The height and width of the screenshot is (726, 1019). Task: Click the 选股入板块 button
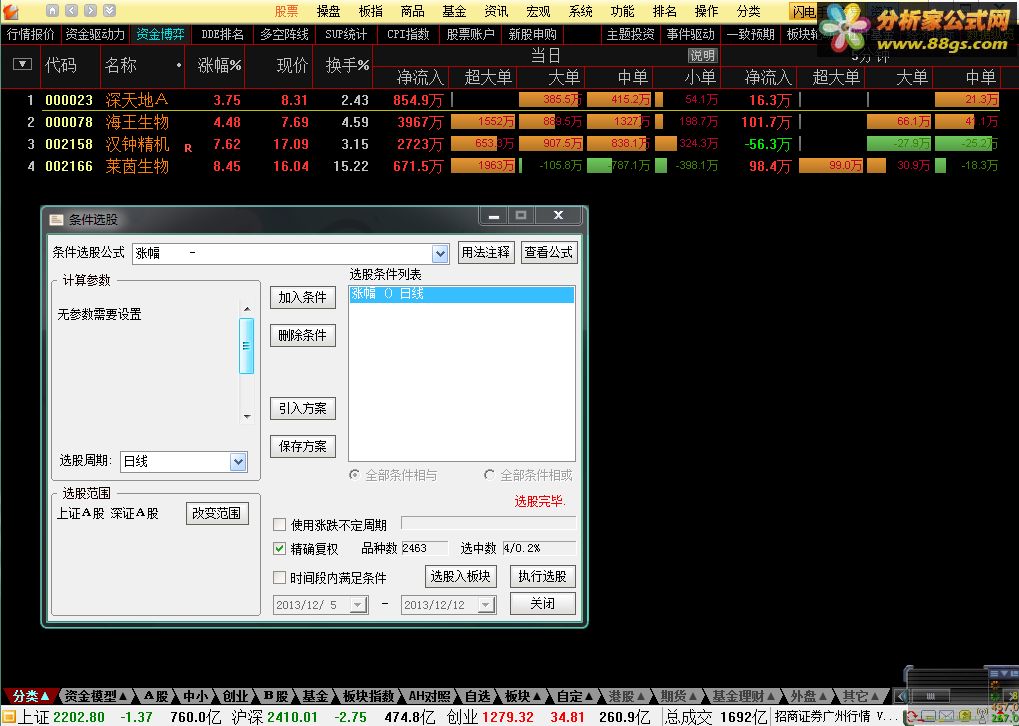(x=461, y=577)
